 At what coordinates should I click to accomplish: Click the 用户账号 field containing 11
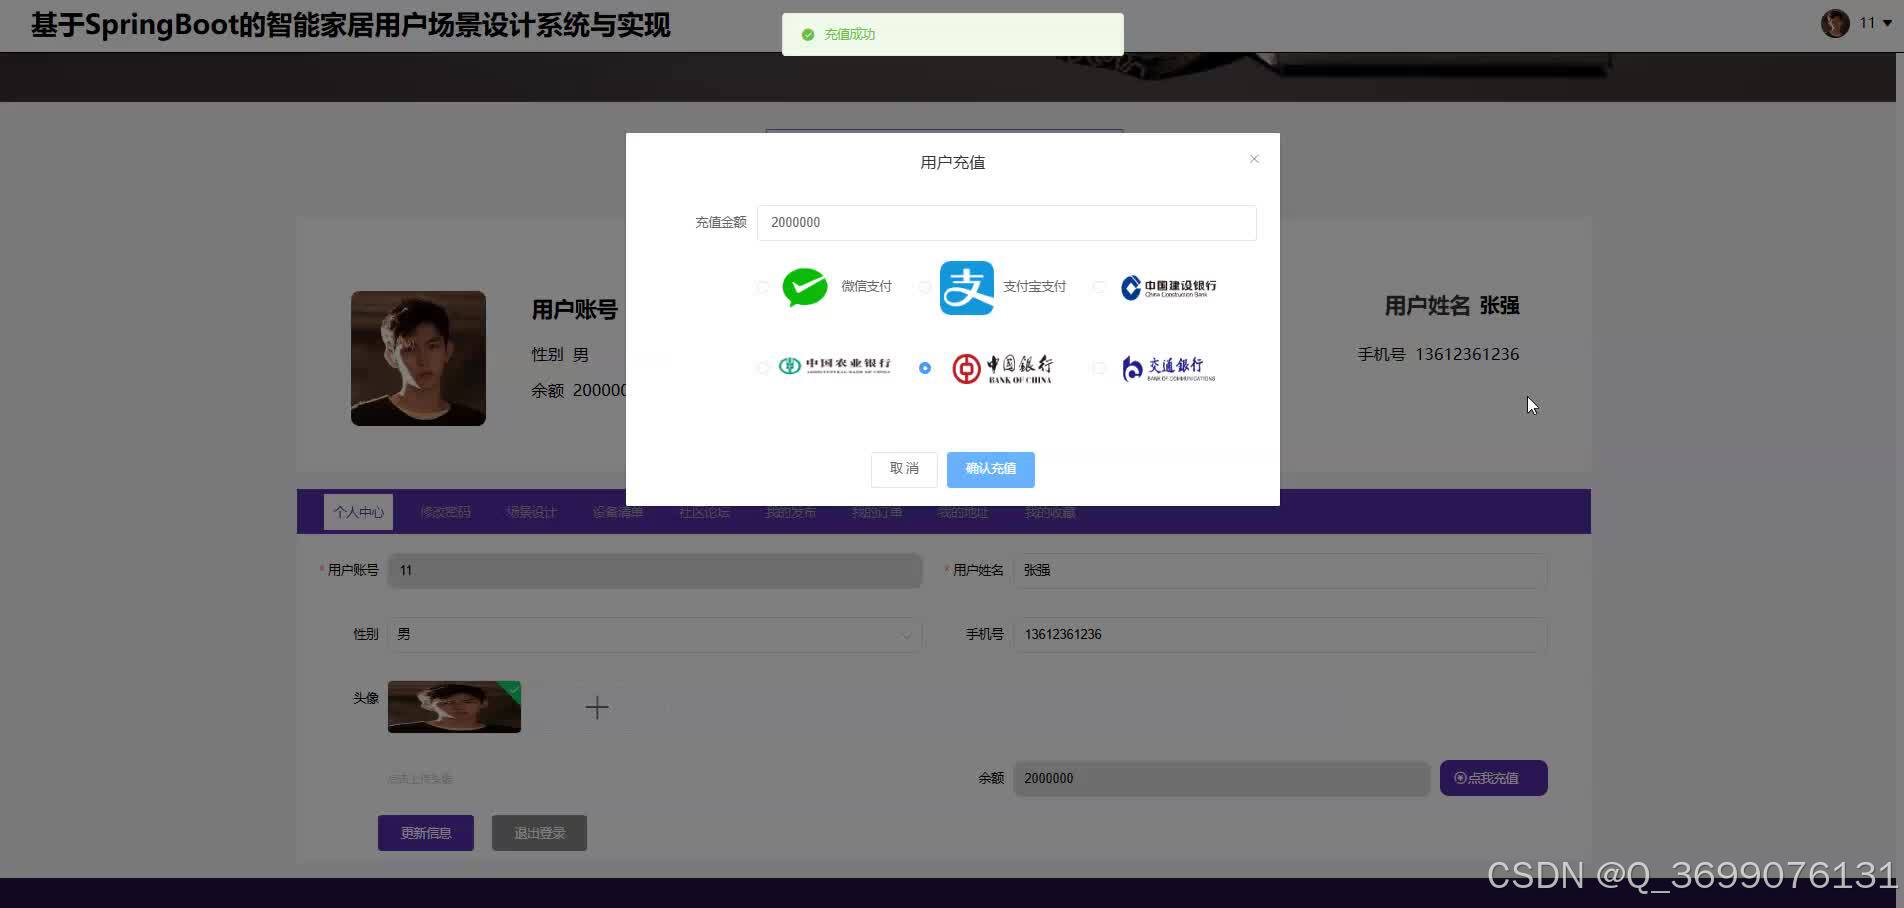tap(654, 571)
